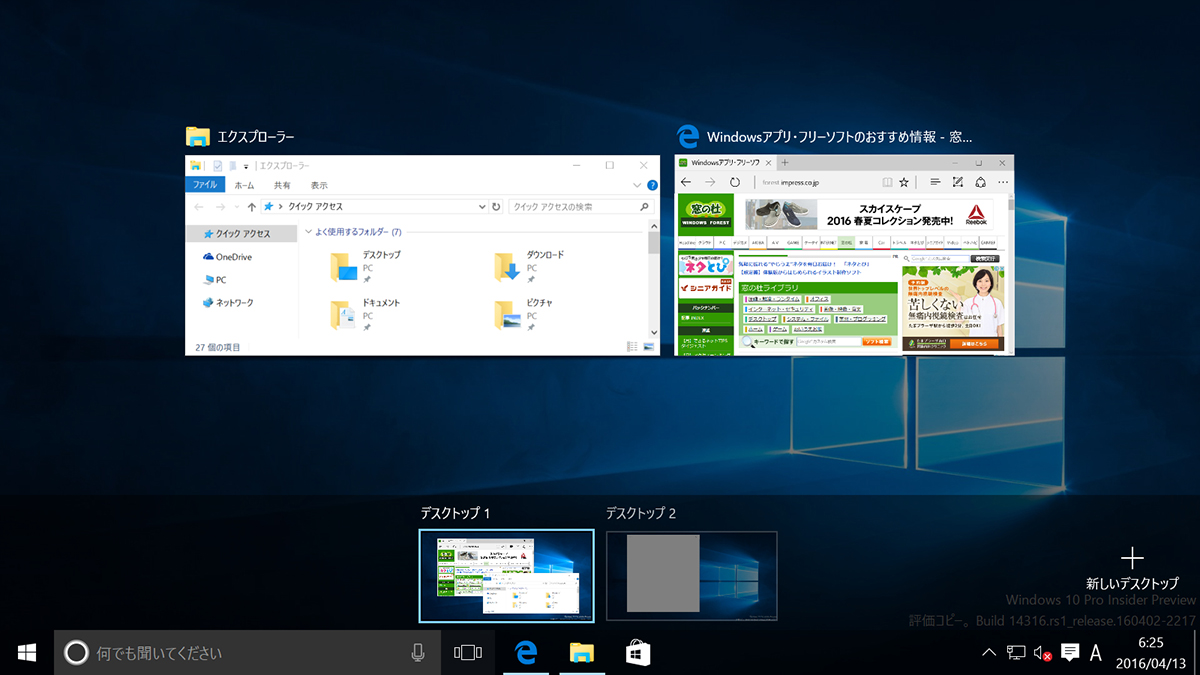The width and height of the screenshot is (1200, 675).
Task: Switch Explorer to details view icon
Action: click(632, 346)
